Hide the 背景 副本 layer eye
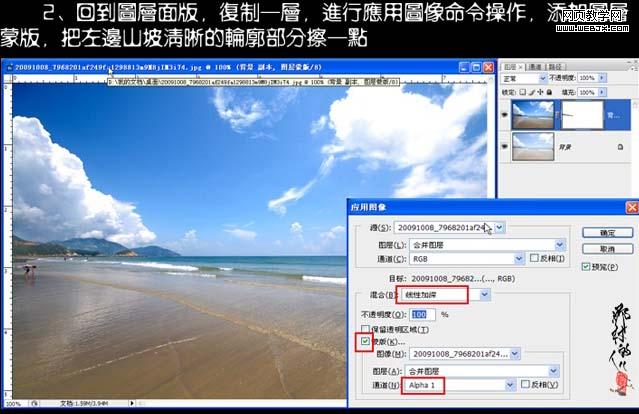This screenshot has width=639, height=414. (x=505, y=115)
